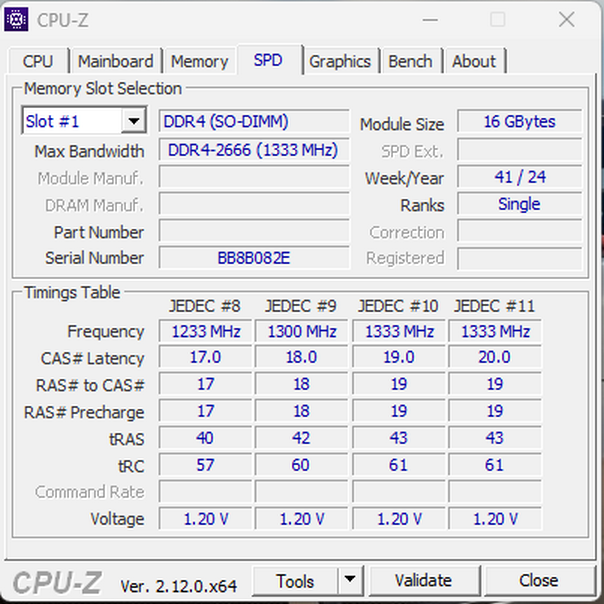Click the CPU-Z app icon in title bar
Screen dimensions: 604x604
[x=16, y=18]
